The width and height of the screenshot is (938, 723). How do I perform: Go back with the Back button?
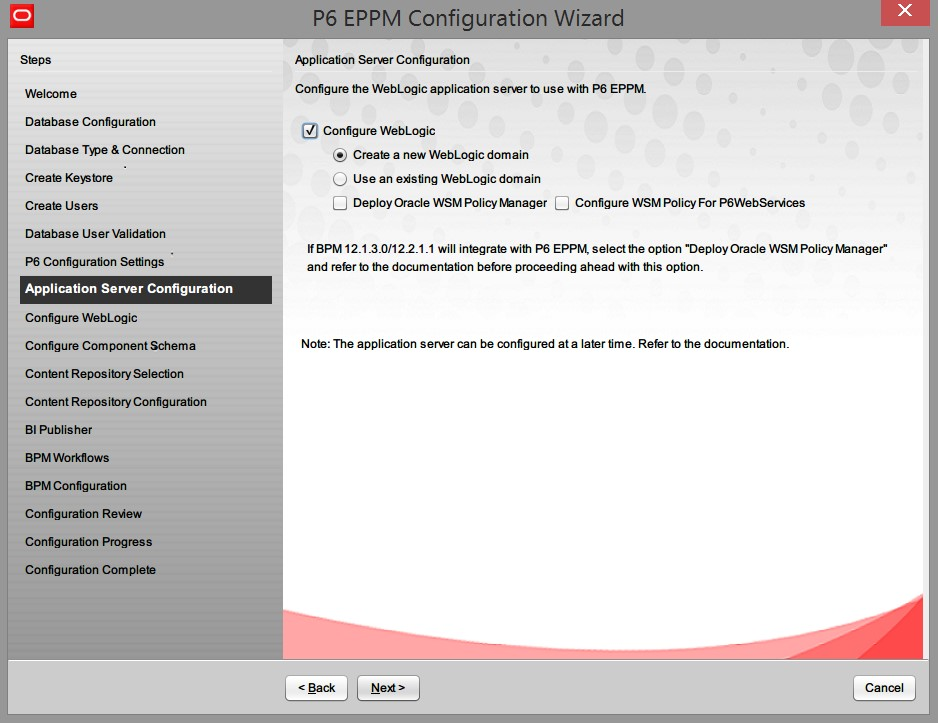(x=316, y=688)
